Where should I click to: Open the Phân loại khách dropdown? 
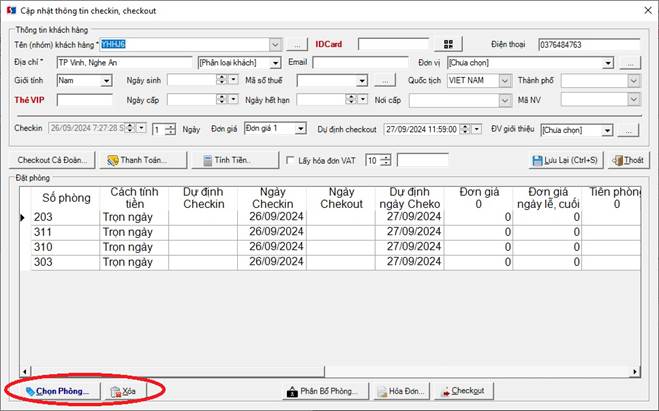pyautogui.click(x=275, y=63)
